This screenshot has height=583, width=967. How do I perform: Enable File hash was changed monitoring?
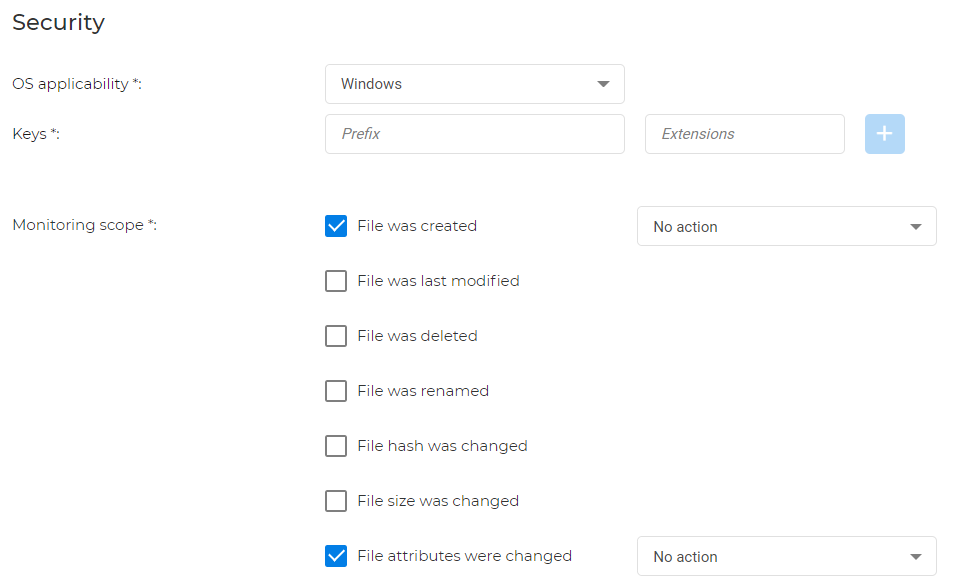tap(336, 446)
